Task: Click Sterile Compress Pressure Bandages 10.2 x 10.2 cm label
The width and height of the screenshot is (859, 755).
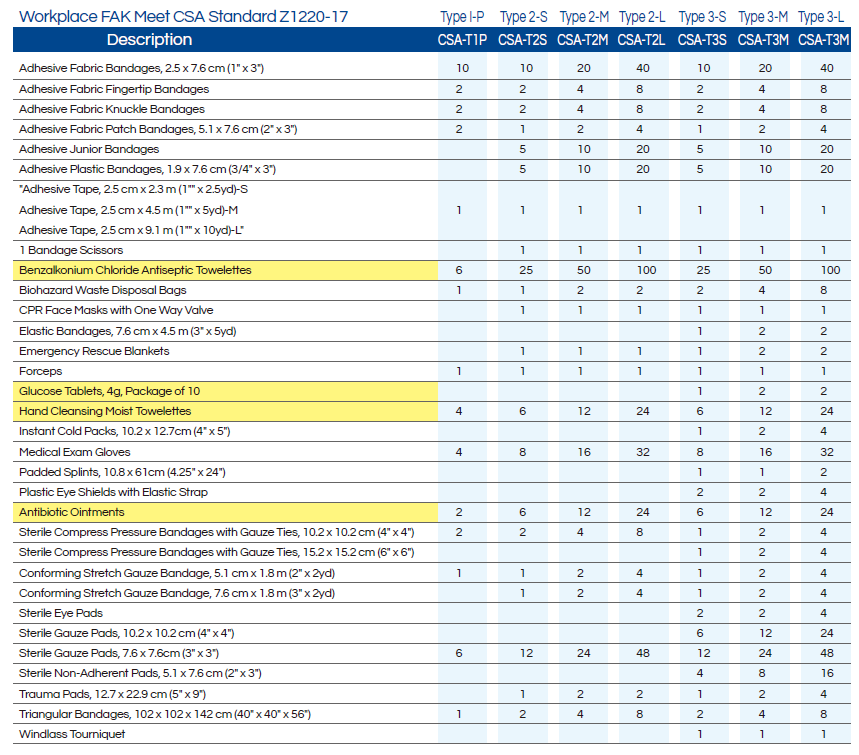Action: click(x=217, y=532)
